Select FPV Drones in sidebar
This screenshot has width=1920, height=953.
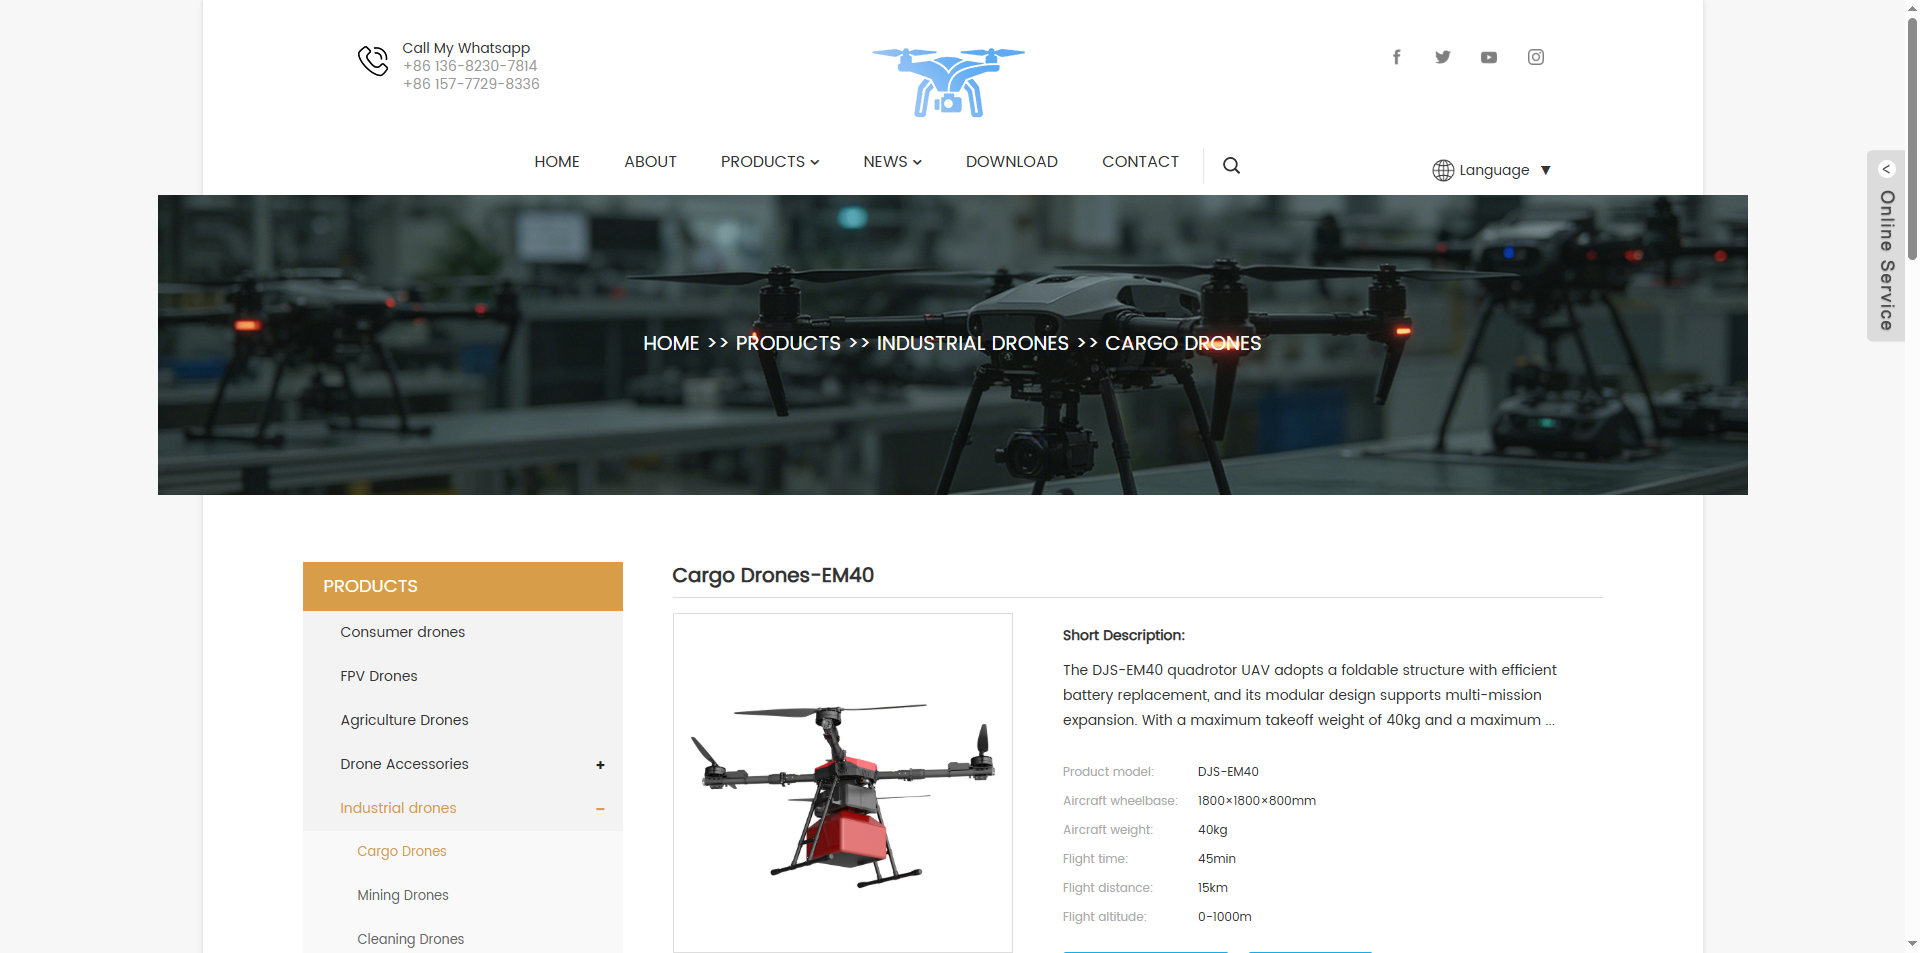coord(378,676)
